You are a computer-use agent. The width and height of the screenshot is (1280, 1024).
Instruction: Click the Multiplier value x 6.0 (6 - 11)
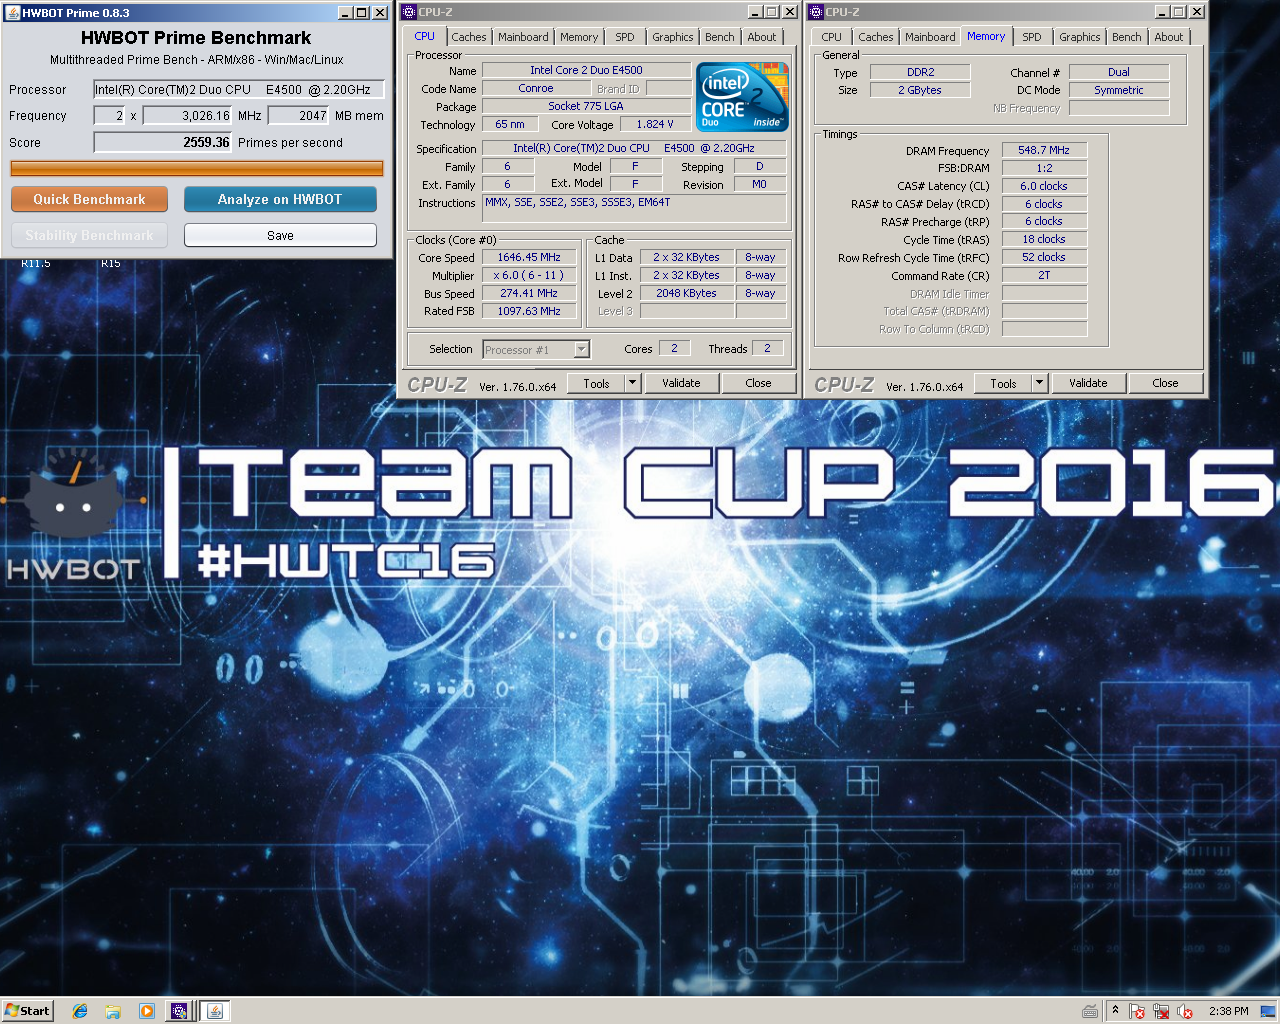click(x=529, y=275)
